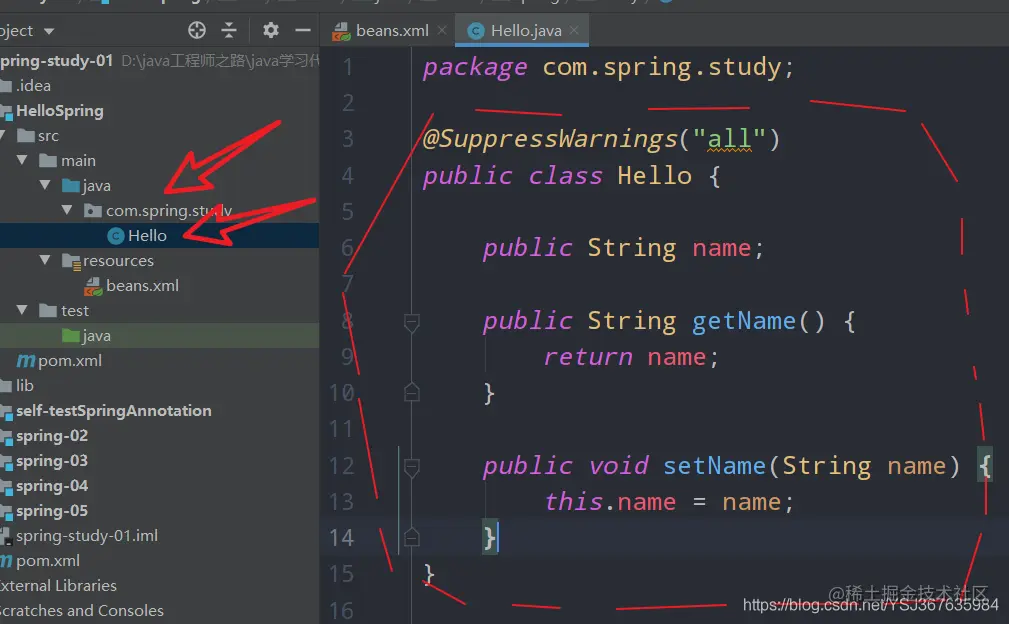
Task: Click the 'return name;' statement
Action: (631, 357)
